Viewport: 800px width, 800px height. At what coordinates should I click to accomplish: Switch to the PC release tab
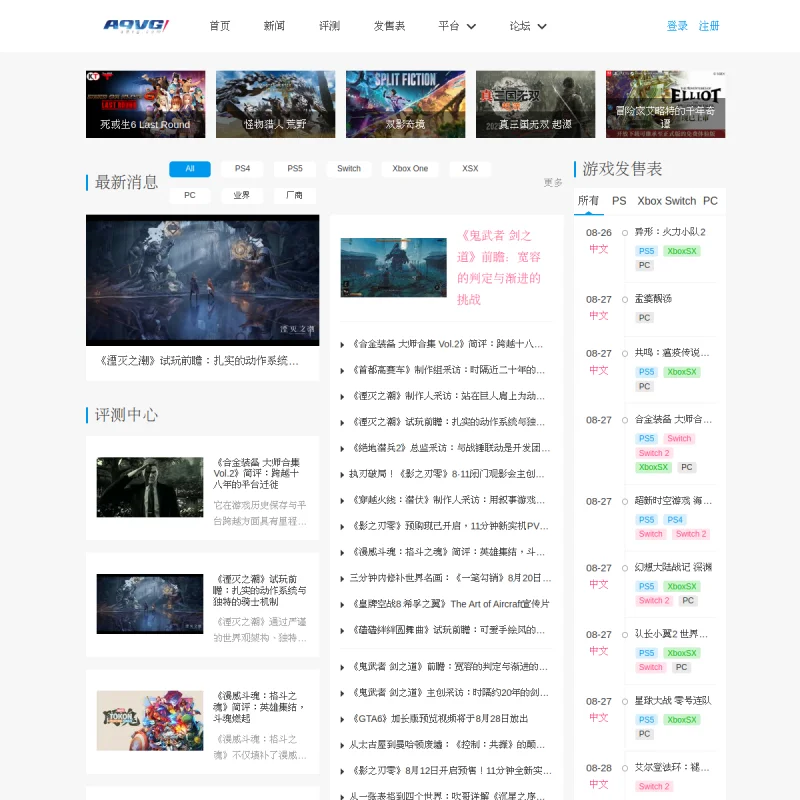coord(710,201)
